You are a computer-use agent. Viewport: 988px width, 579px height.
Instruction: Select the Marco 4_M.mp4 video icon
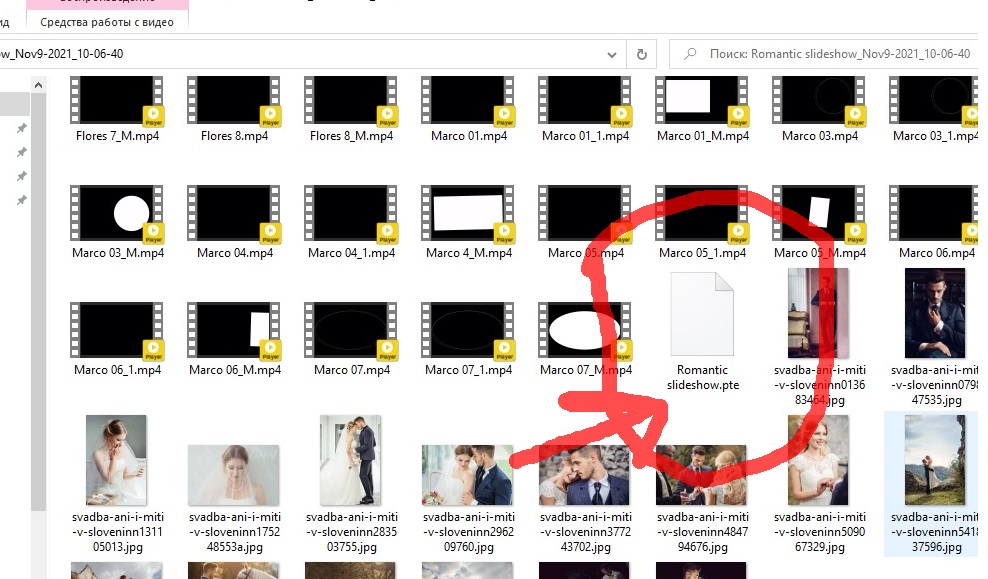coord(468,213)
